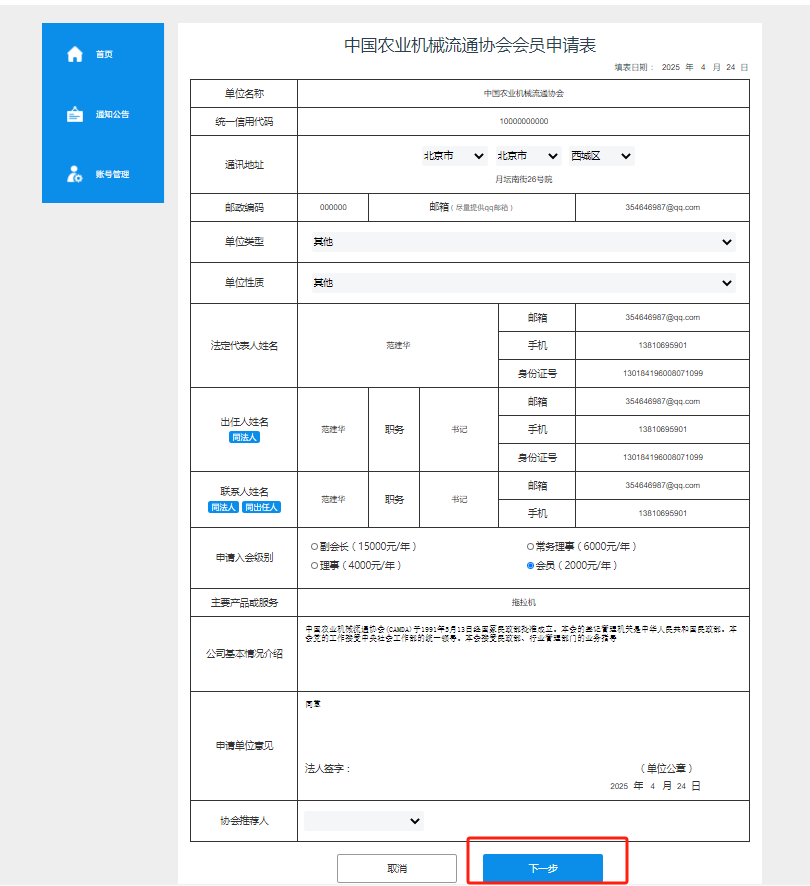Image resolution: width=810 pixels, height=886 pixels.
Task: Click the 出任人 邮箱 field
Action: click(662, 401)
